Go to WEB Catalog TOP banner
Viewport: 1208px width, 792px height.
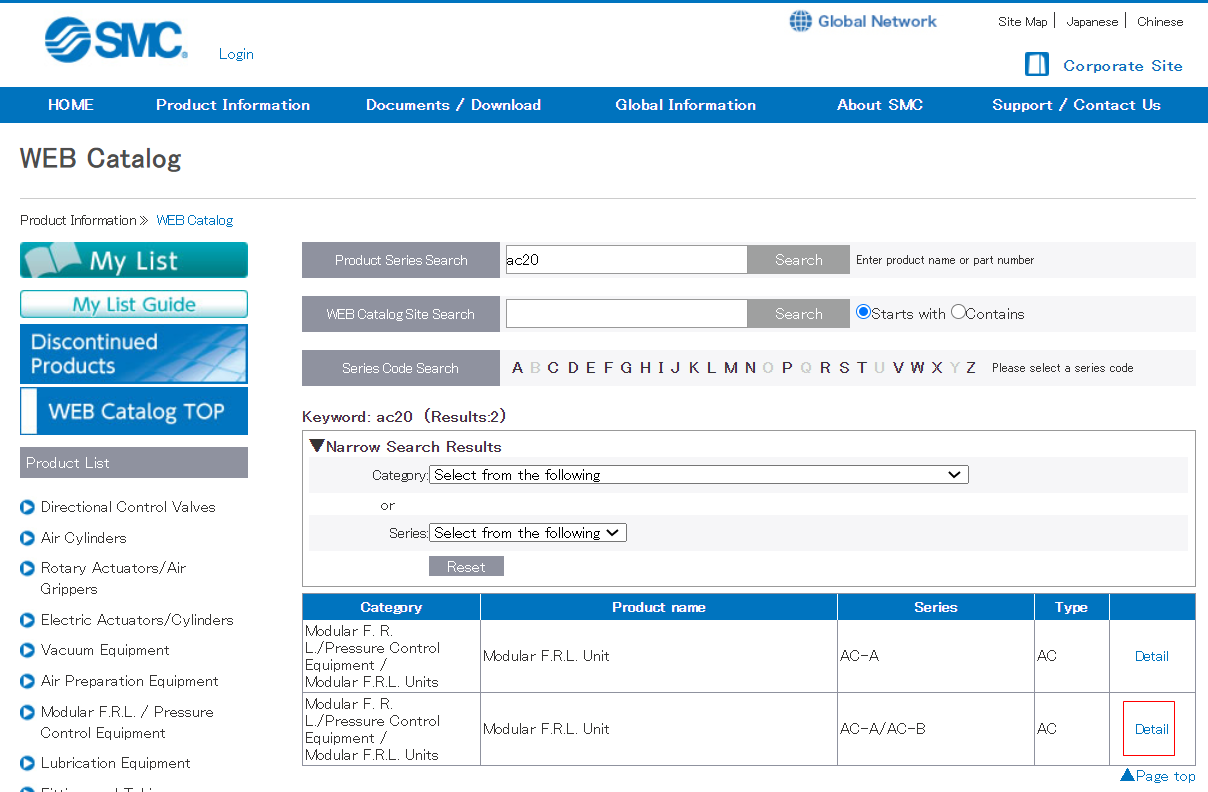(134, 411)
